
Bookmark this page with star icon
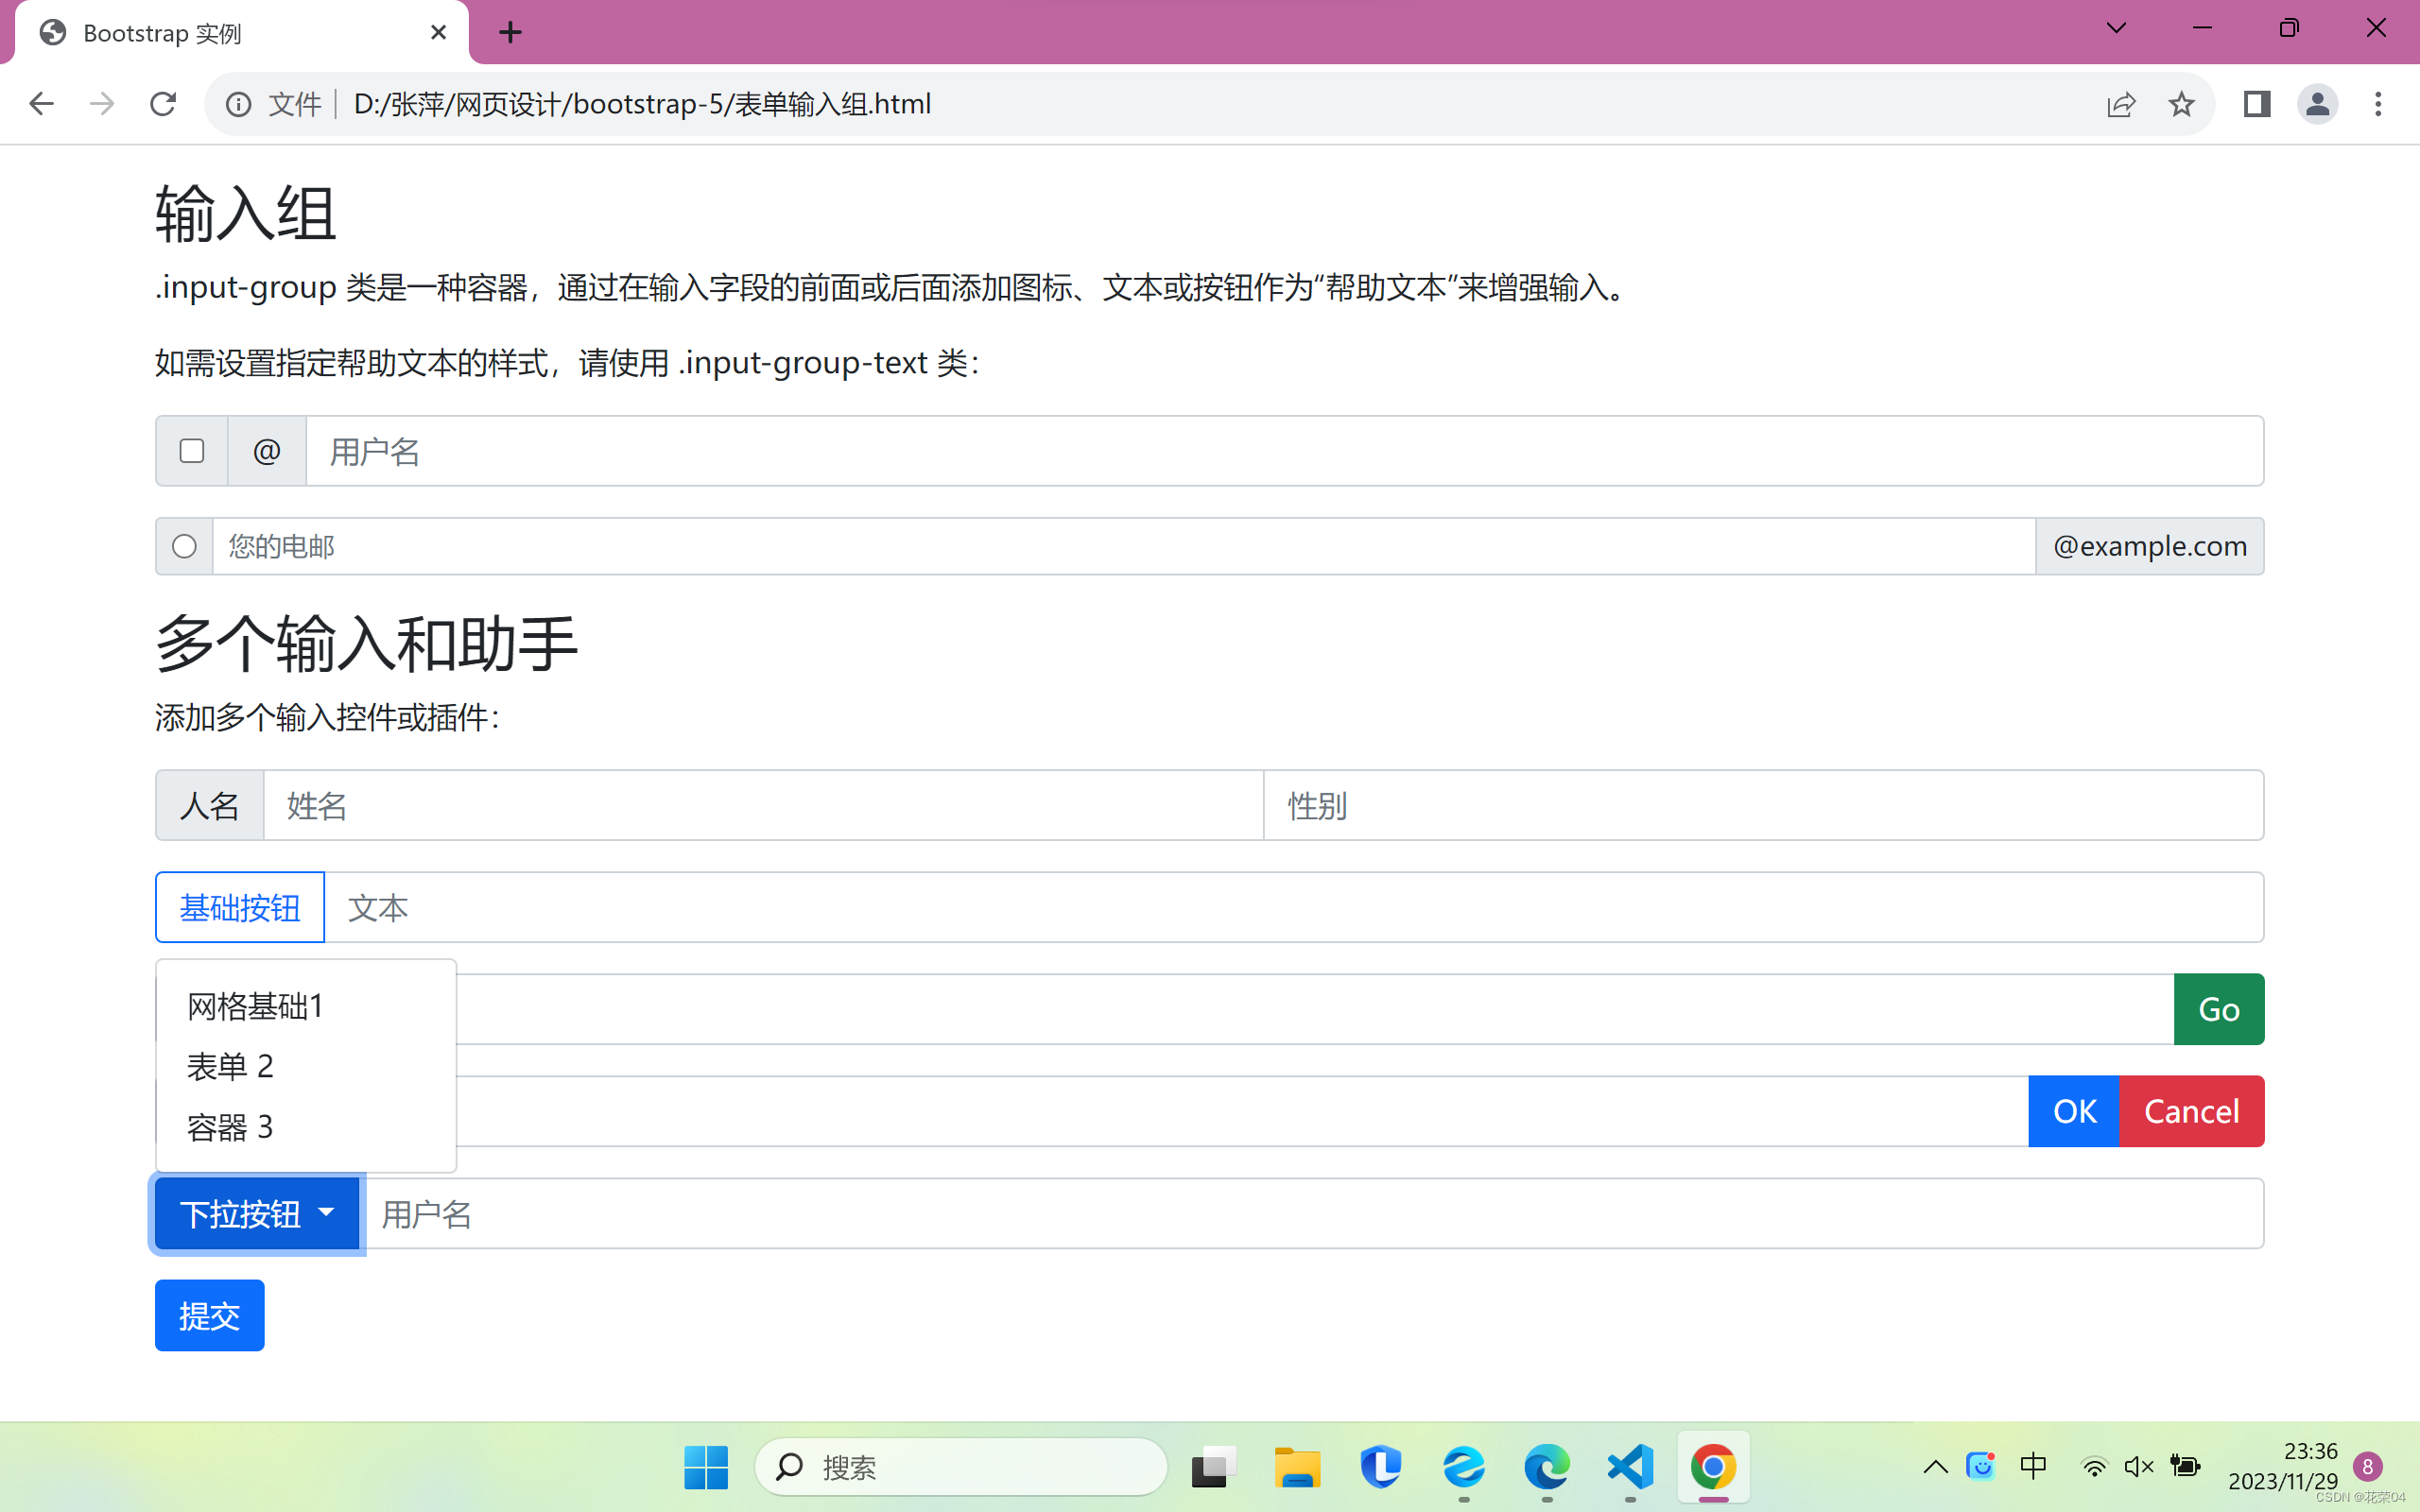2181,104
